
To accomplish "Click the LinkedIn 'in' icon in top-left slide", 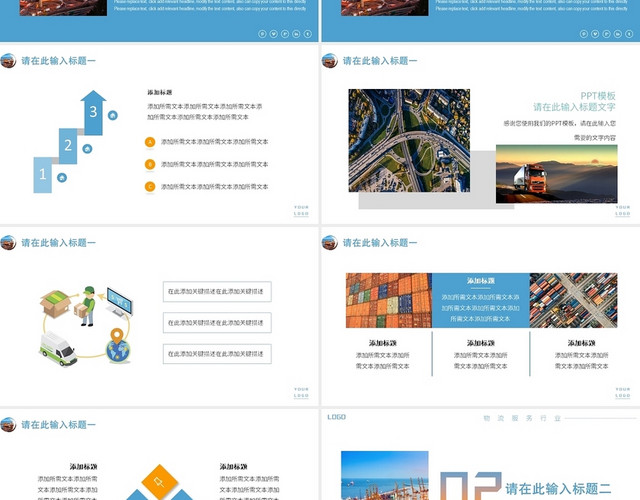I will coord(296,34).
